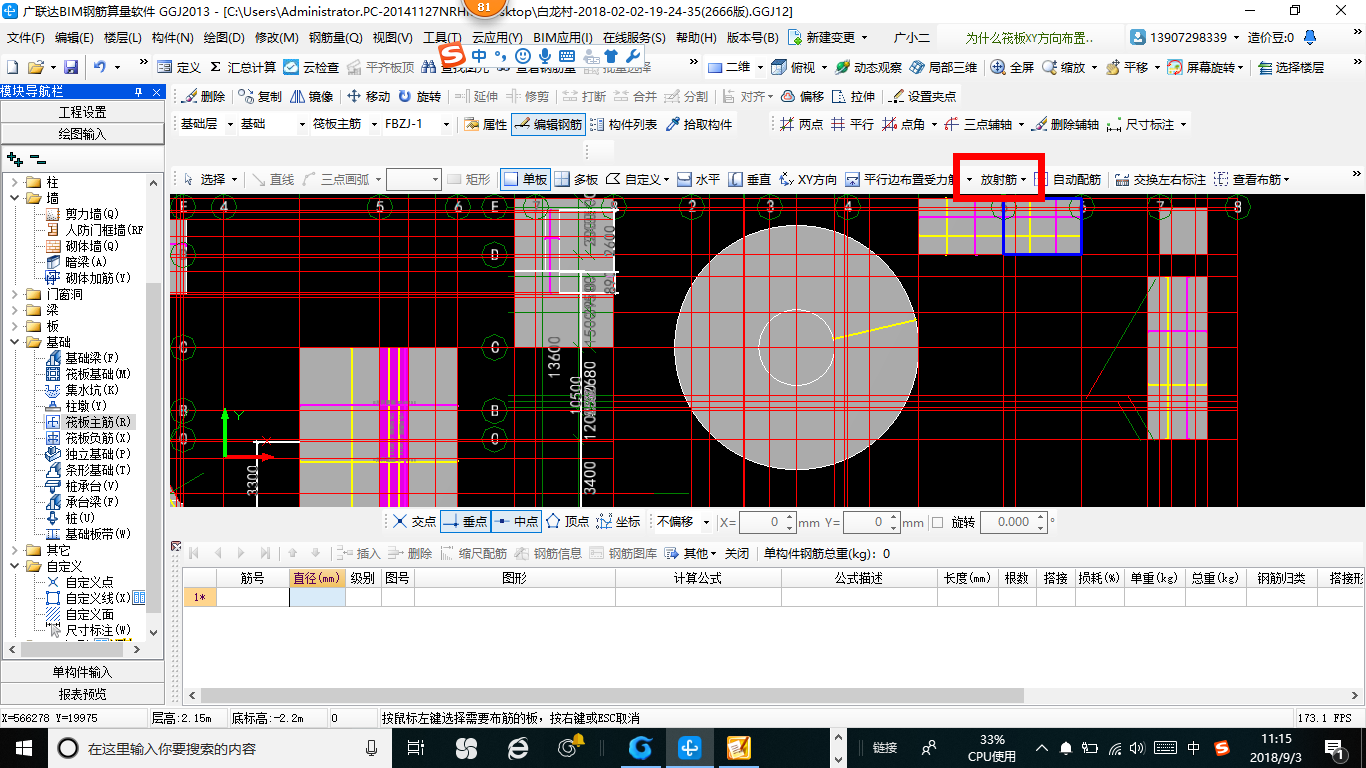Image resolution: width=1366 pixels, height=768 pixels.
Task: Click the 工程设置 button
Action: coord(82,112)
